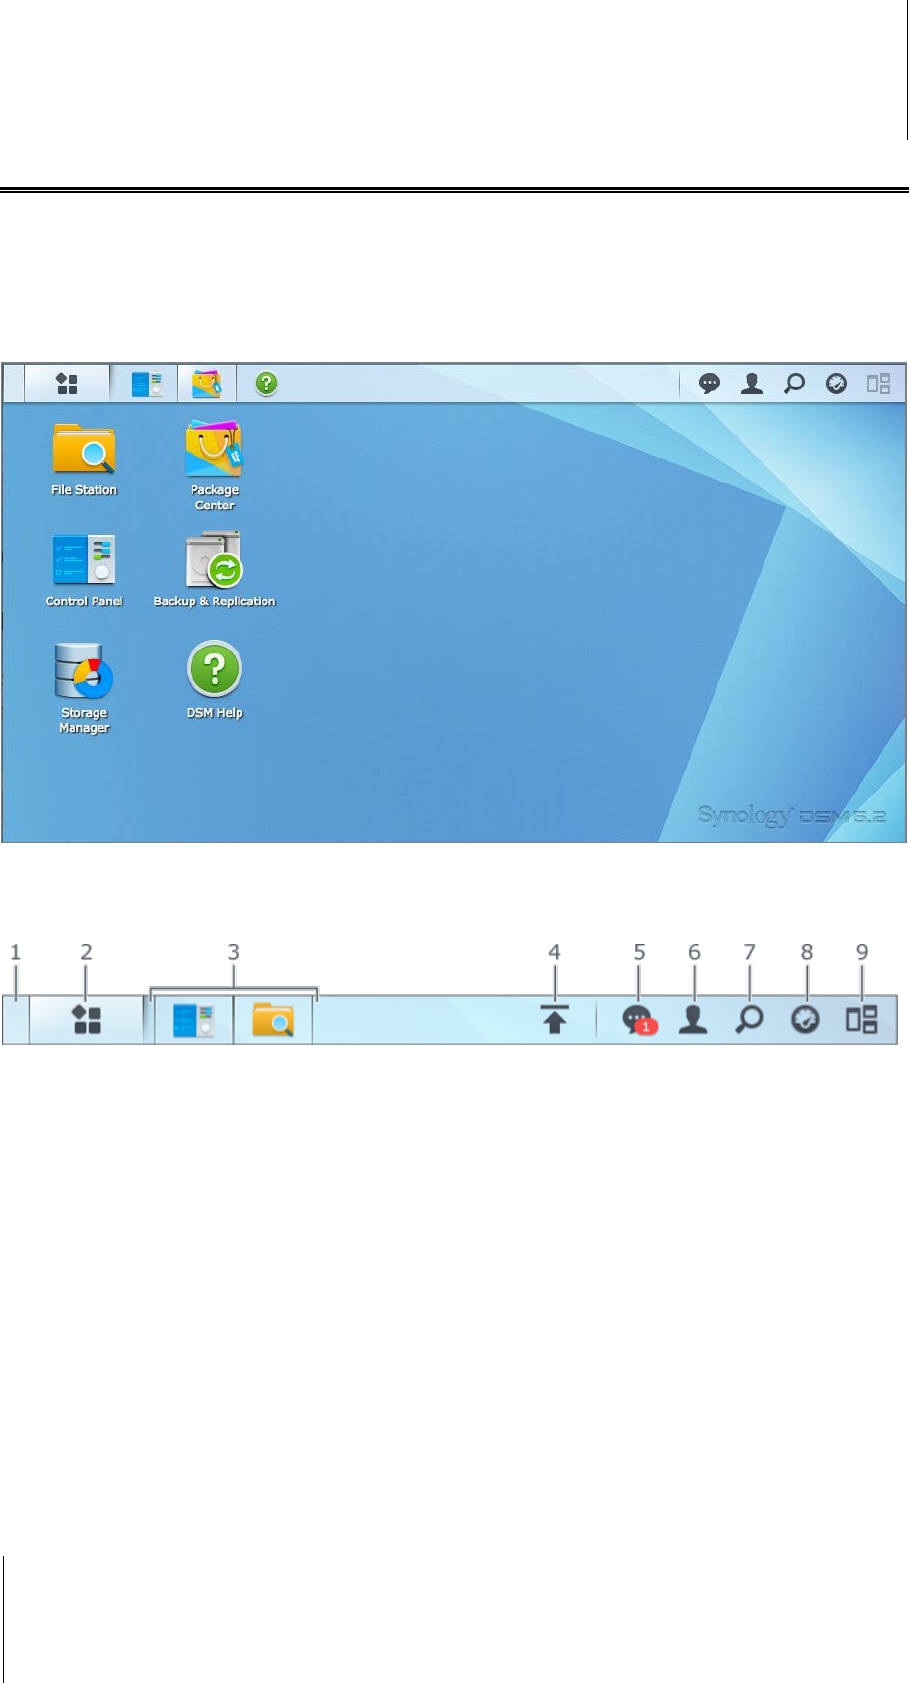Click green DSM Help icon in desktop taskbar

click(266, 383)
